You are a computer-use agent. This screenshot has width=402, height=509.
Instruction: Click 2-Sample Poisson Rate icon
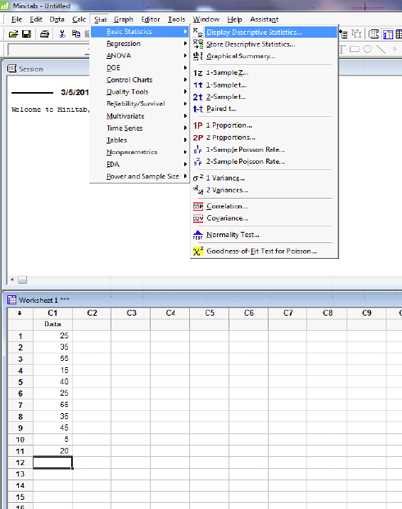[198, 162]
